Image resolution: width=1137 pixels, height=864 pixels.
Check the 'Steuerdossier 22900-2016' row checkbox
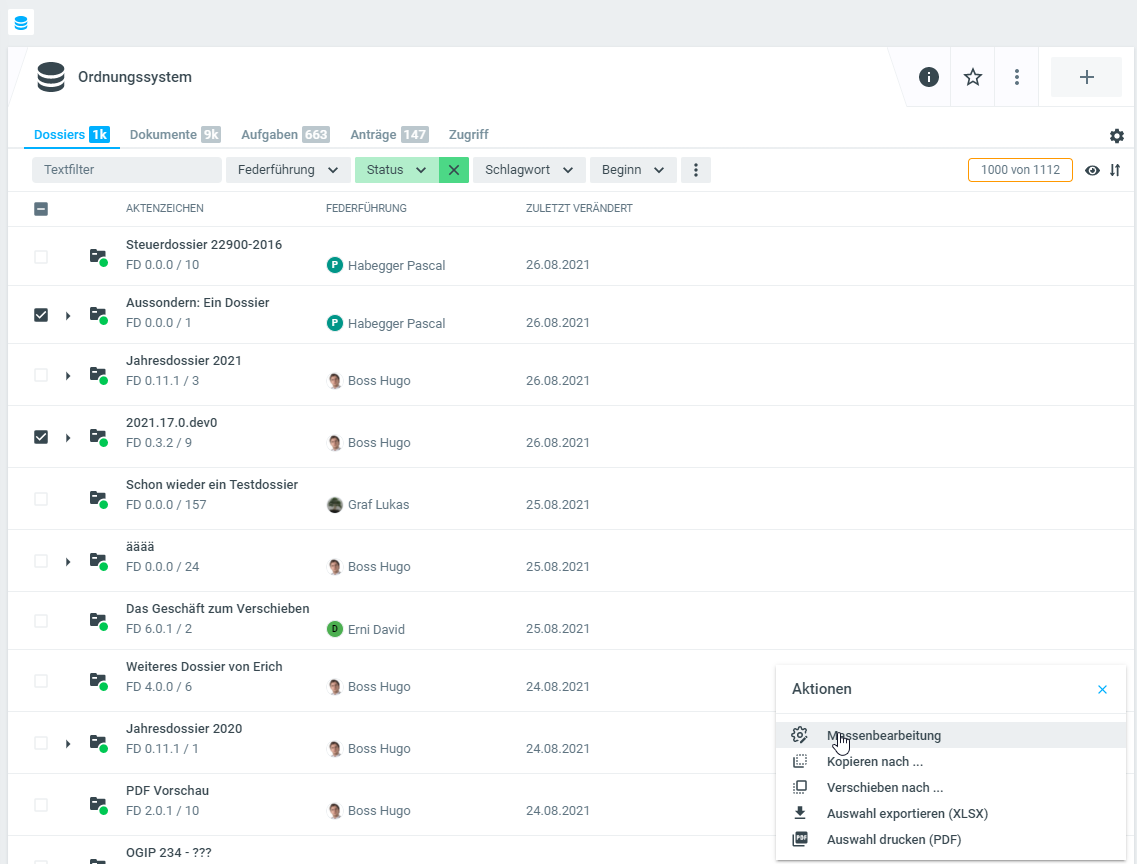41,257
